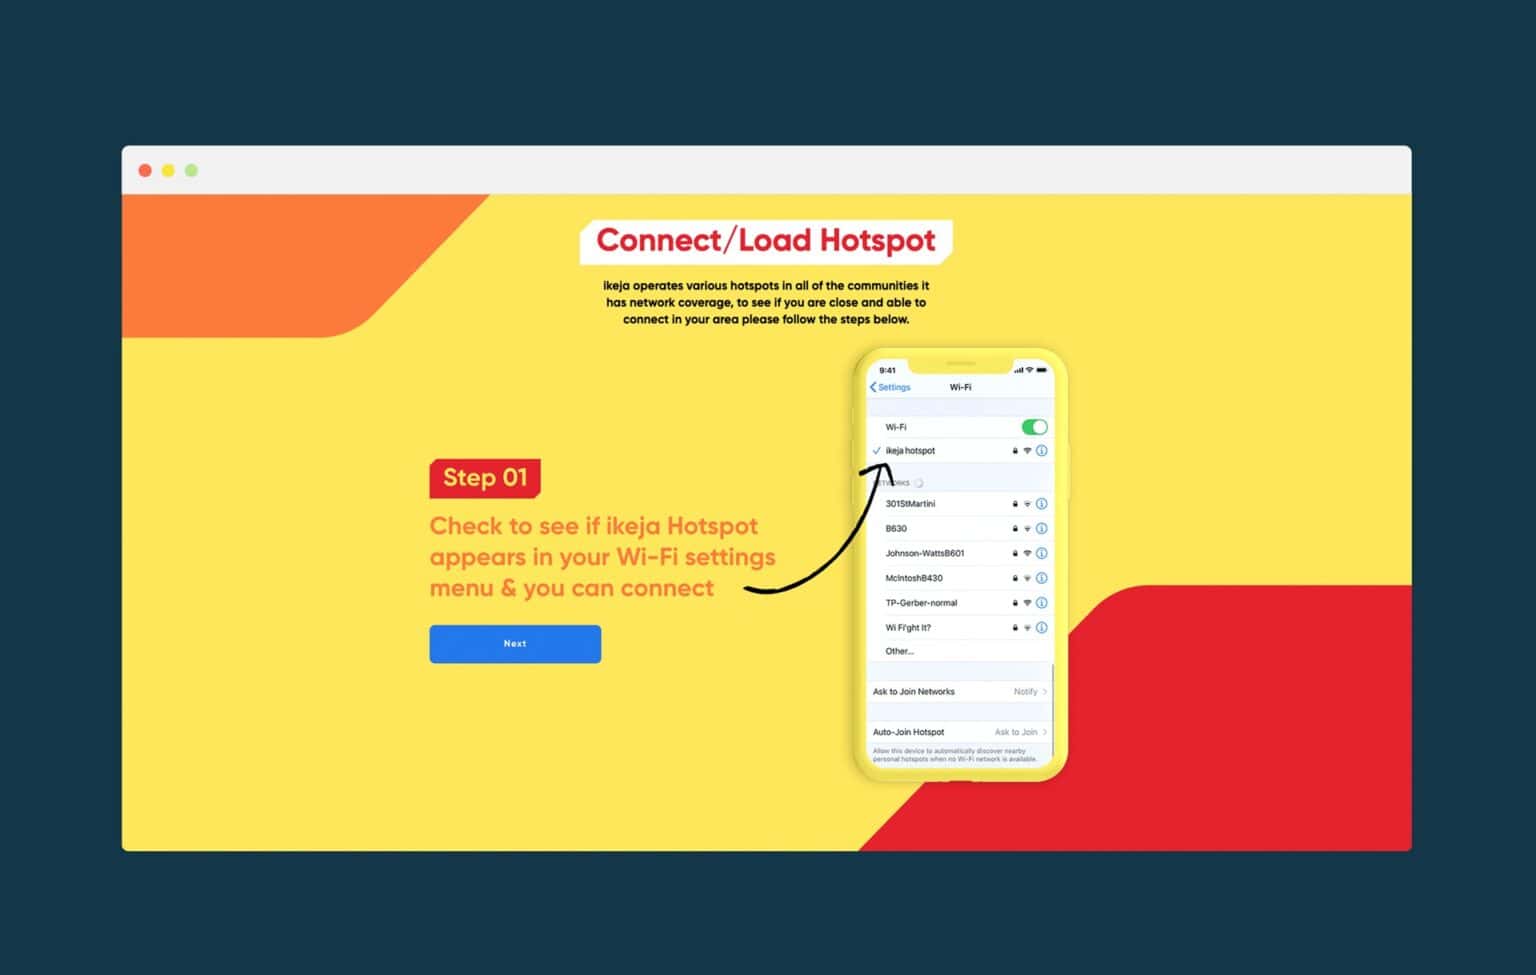Screen dimensions: 1536x975
Task: Open Auto-Join Hotspot setting chevron
Action: [1045, 732]
